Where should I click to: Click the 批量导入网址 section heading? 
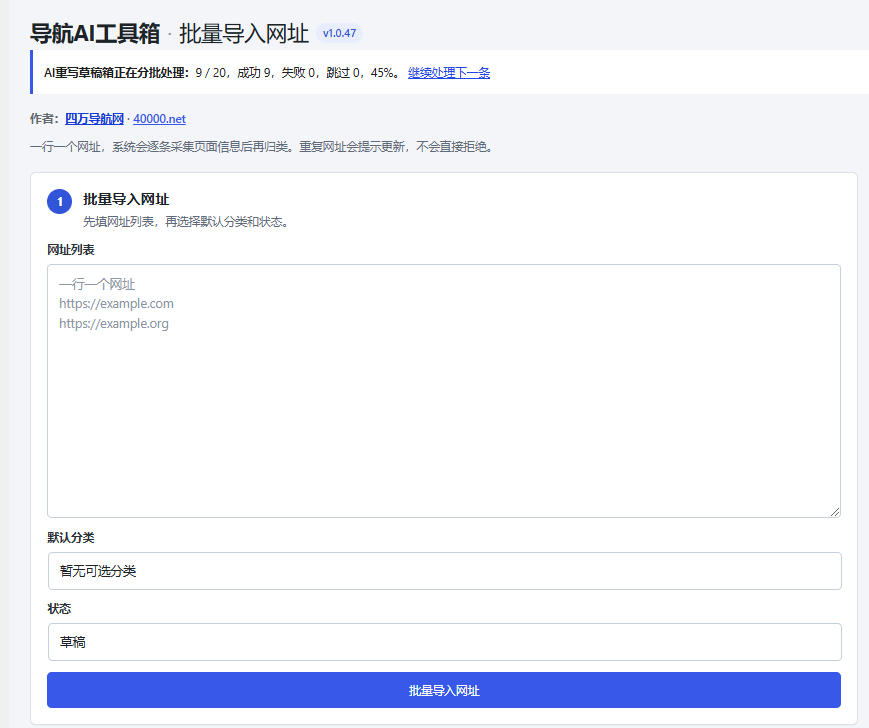(x=126, y=199)
